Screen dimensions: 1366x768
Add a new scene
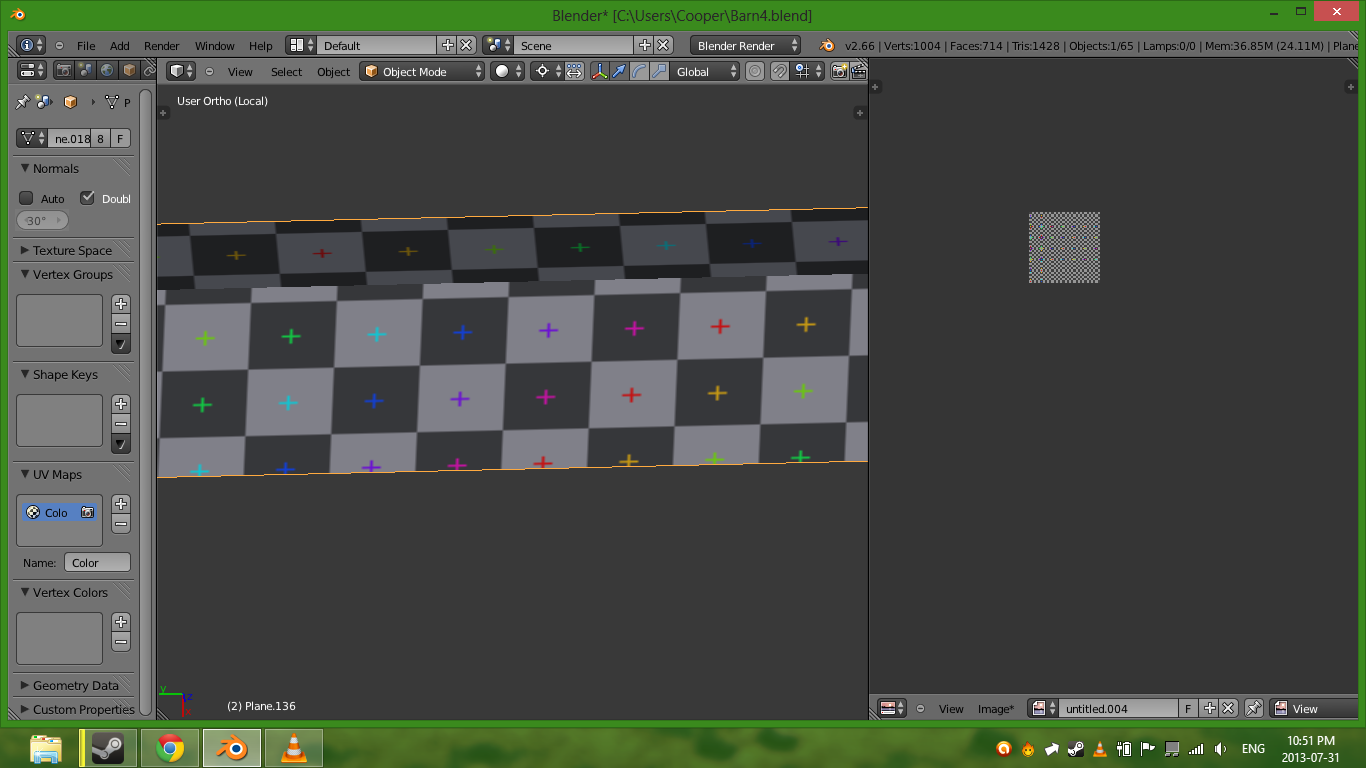pyautogui.click(x=644, y=45)
